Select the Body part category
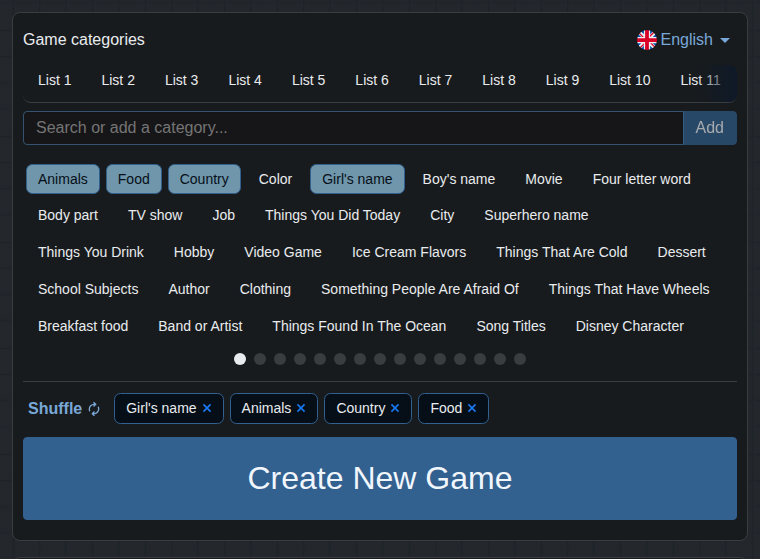Viewport: 760px width, 559px height. [x=68, y=215]
